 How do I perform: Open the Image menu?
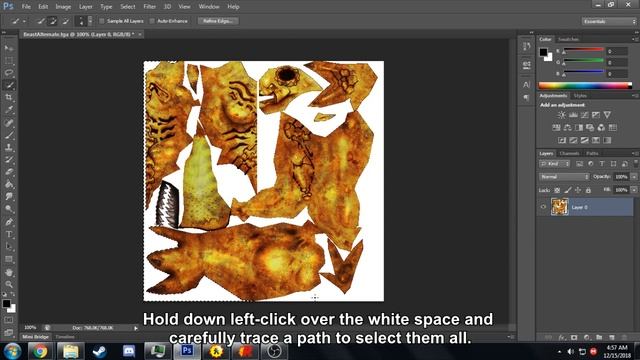[63, 7]
